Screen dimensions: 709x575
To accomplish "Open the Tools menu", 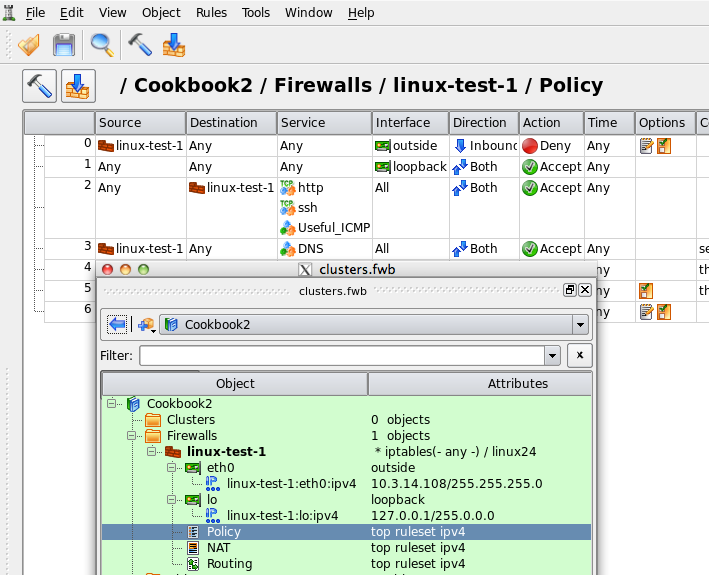I will 255,13.
